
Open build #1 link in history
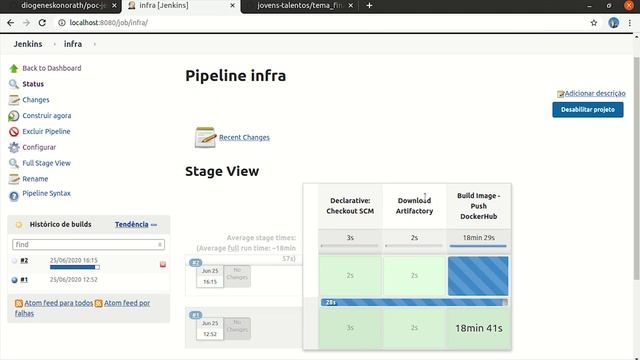click(24, 280)
